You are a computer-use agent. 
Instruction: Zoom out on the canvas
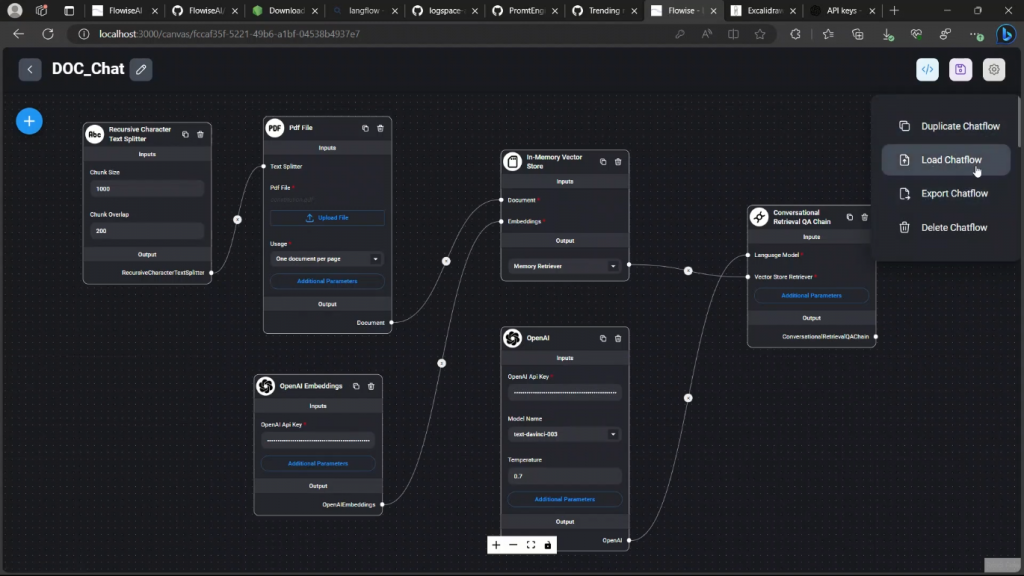[x=513, y=545]
